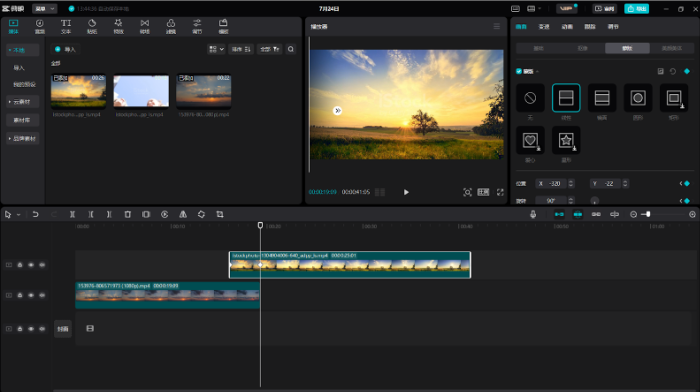
Task: Rotate the clip using rotate icon
Action: coord(201,214)
